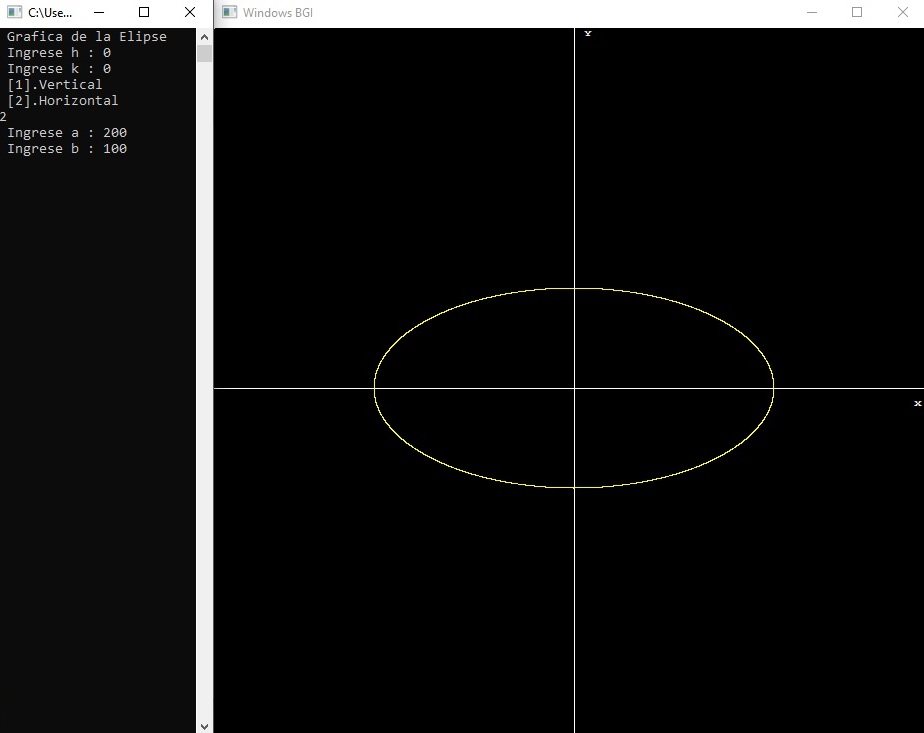The width and height of the screenshot is (924, 733).
Task: Click the 'C:\Use...' console title text
Action: click(50, 12)
